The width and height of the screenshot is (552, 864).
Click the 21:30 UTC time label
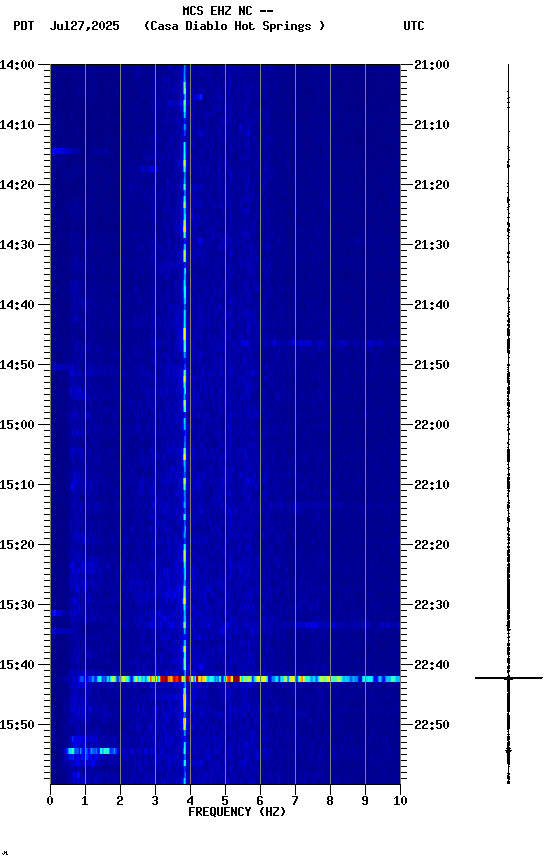[x=432, y=245]
